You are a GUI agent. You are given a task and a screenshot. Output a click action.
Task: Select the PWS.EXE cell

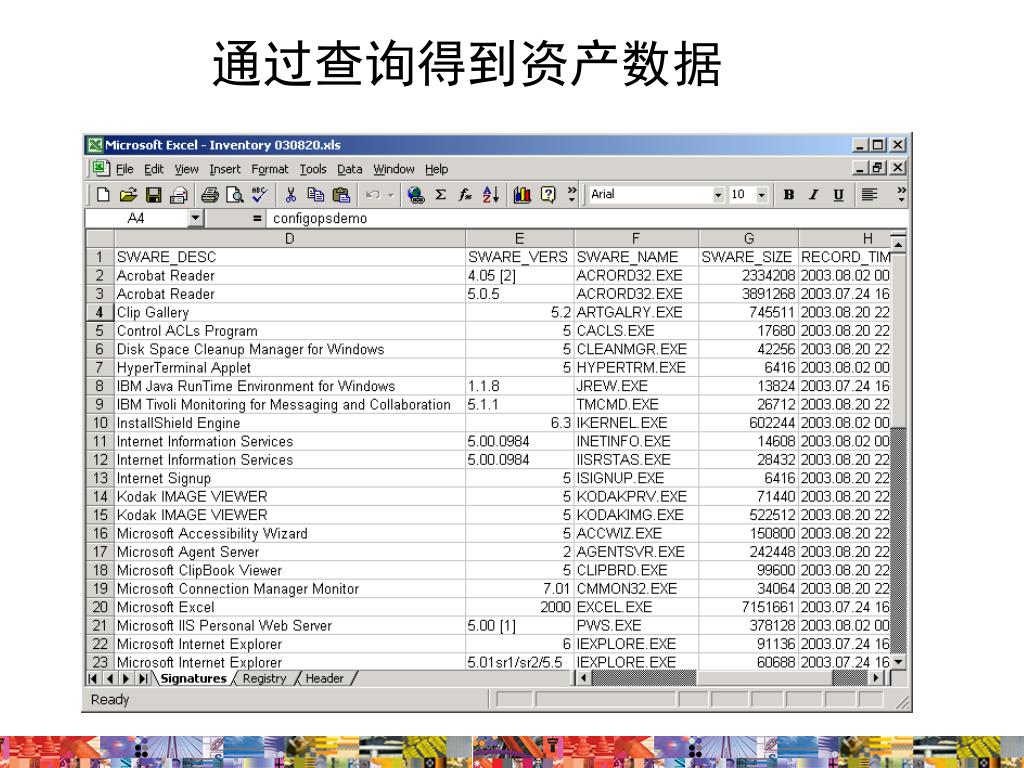tap(636, 625)
